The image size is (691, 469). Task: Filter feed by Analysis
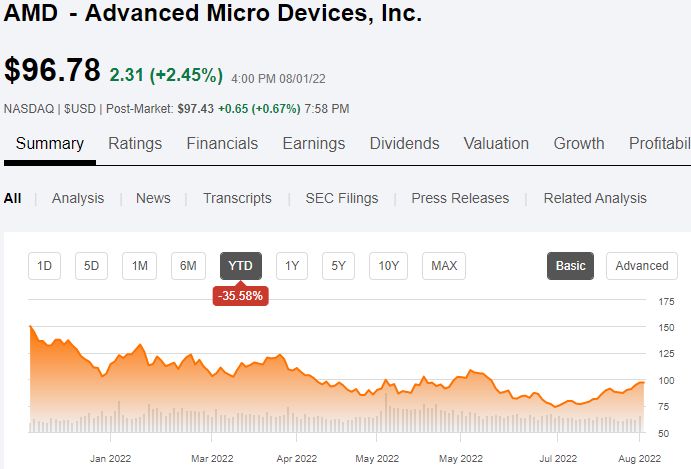coord(78,198)
